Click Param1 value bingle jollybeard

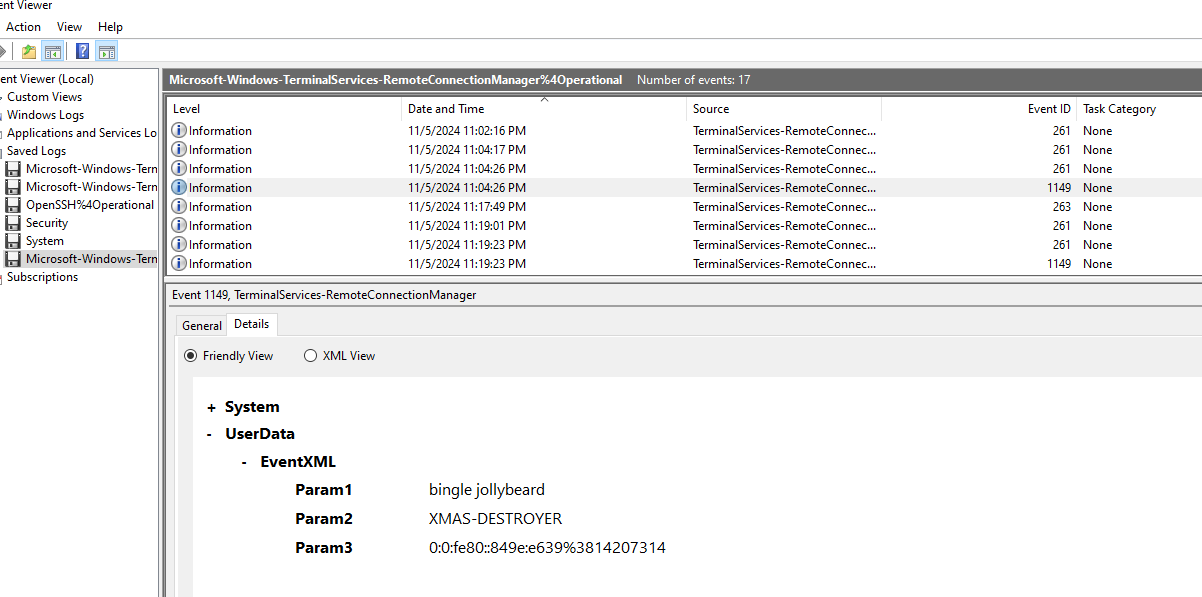[487, 490]
